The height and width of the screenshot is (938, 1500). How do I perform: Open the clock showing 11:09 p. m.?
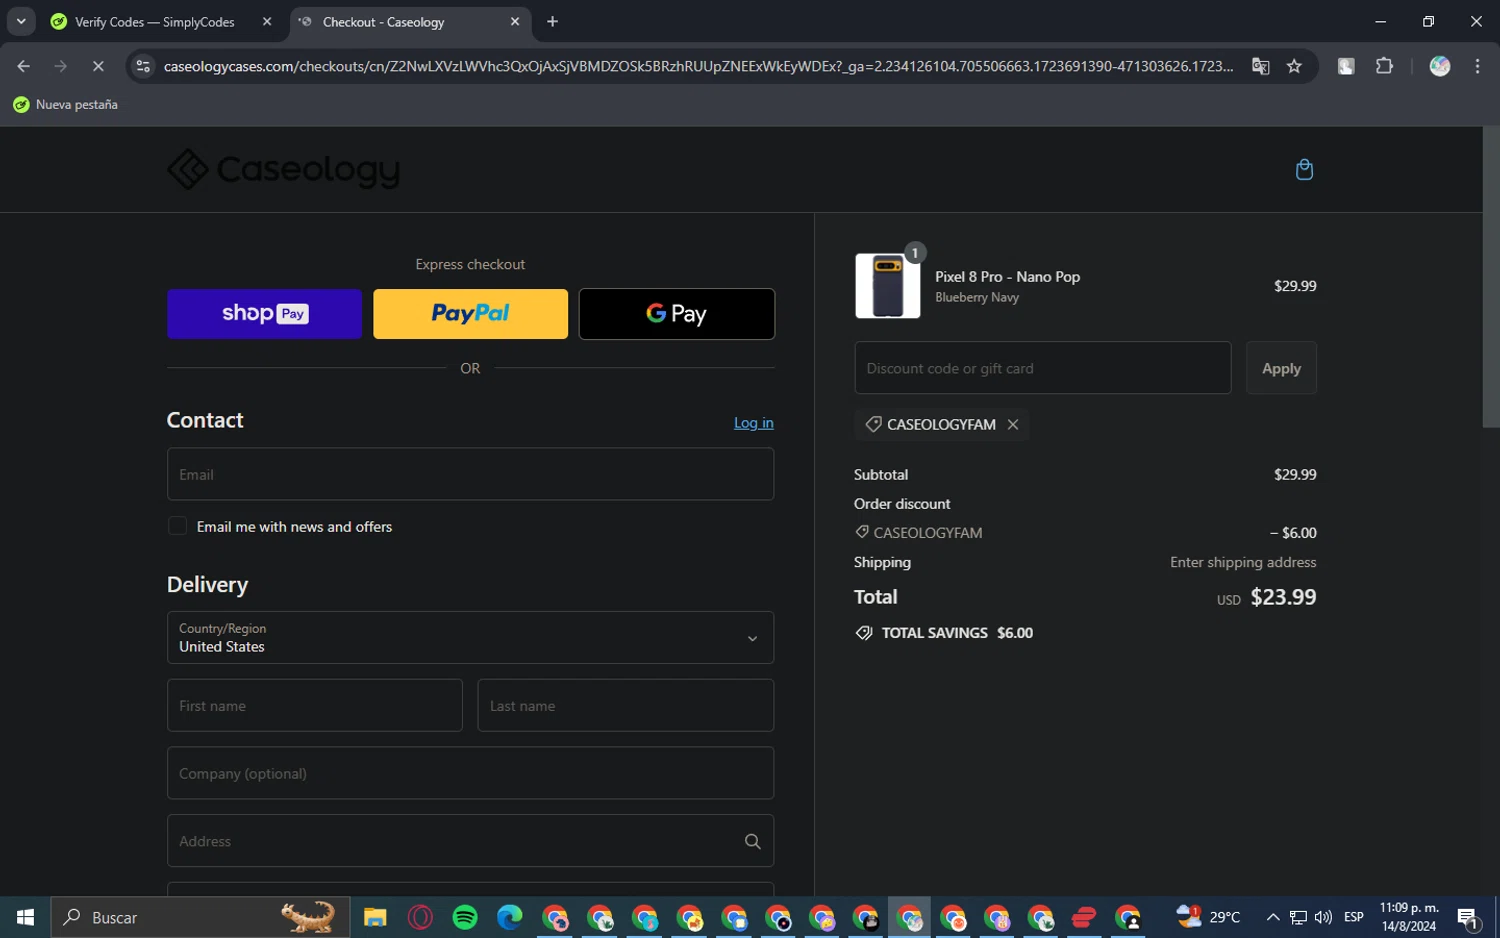coord(1409,917)
